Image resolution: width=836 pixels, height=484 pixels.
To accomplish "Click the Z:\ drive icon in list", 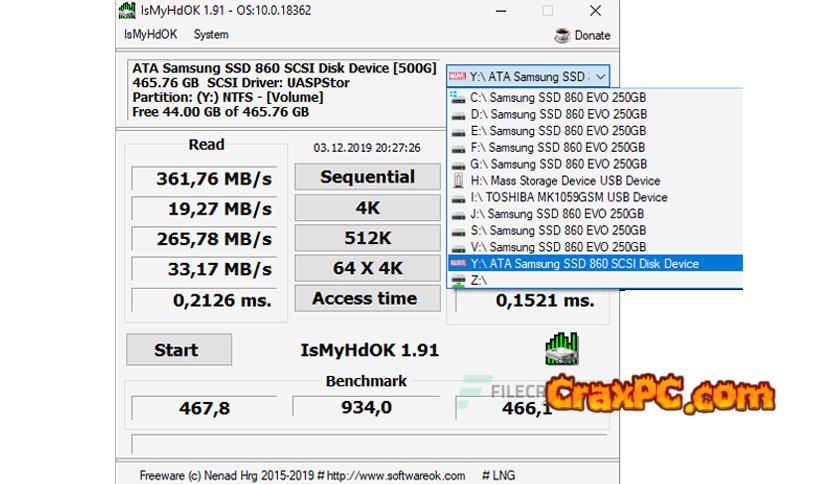I will coord(458,281).
